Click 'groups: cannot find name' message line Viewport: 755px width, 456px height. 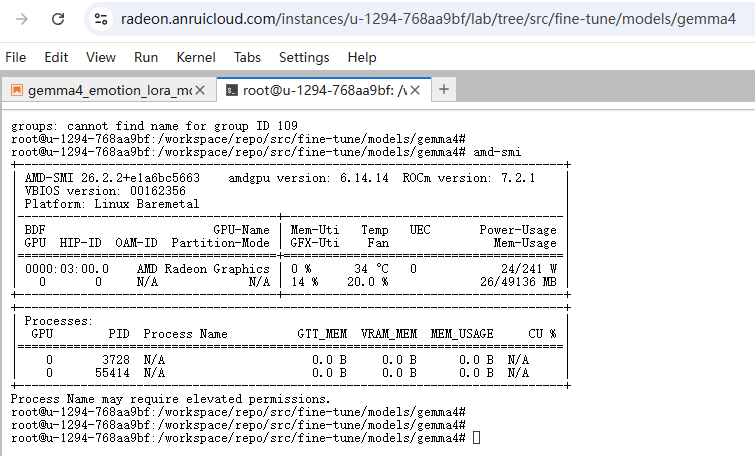(x=154, y=126)
